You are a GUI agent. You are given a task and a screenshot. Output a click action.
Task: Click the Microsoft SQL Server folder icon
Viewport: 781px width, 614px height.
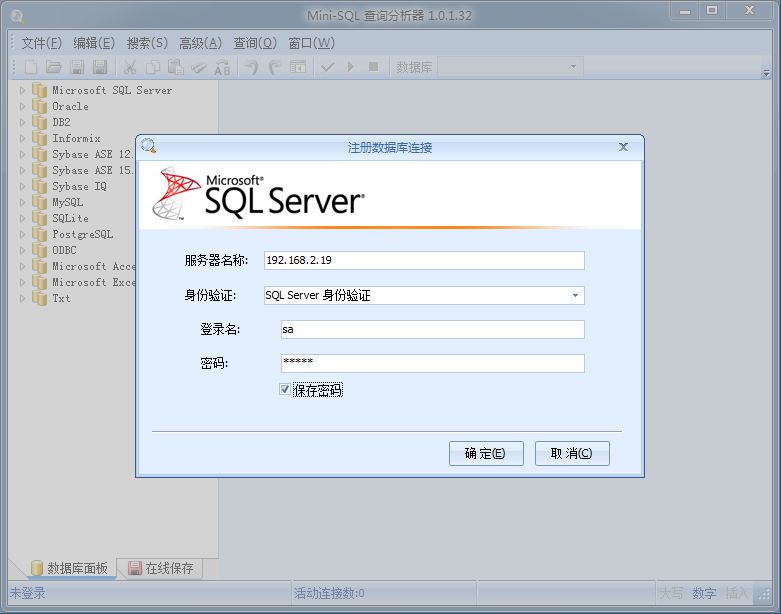coord(39,90)
